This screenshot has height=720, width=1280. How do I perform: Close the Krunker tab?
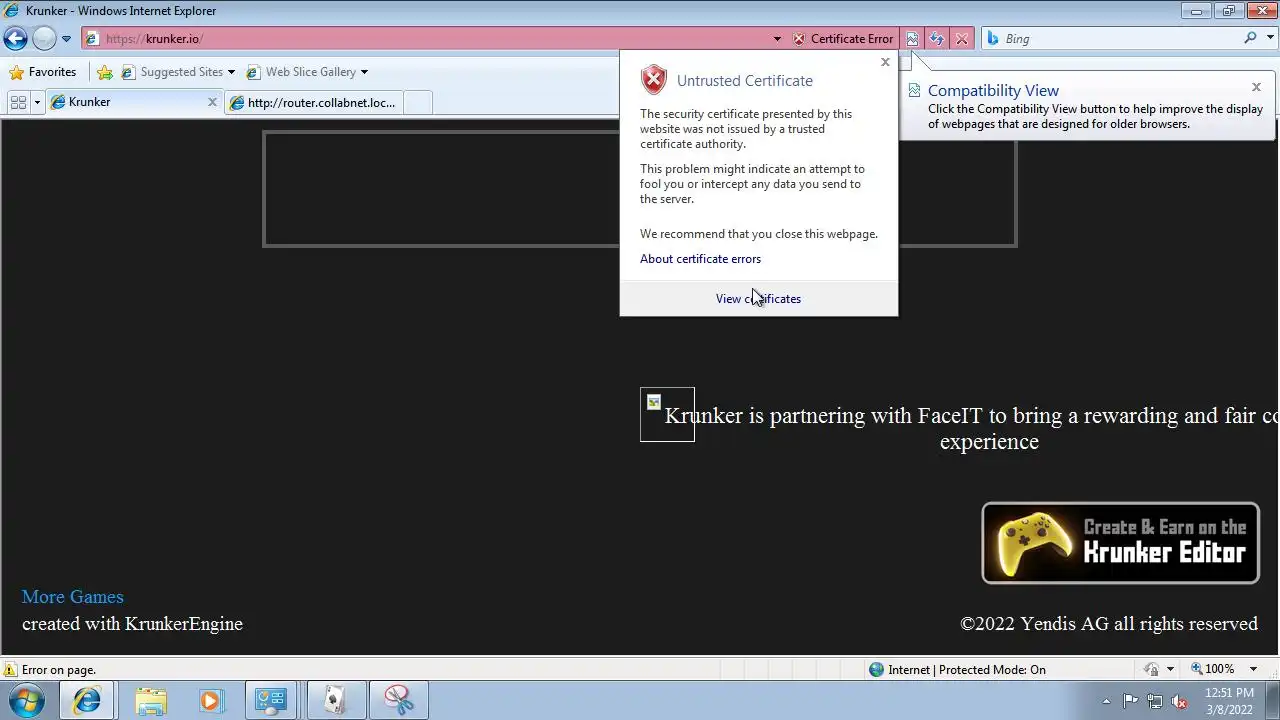point(212,102)
